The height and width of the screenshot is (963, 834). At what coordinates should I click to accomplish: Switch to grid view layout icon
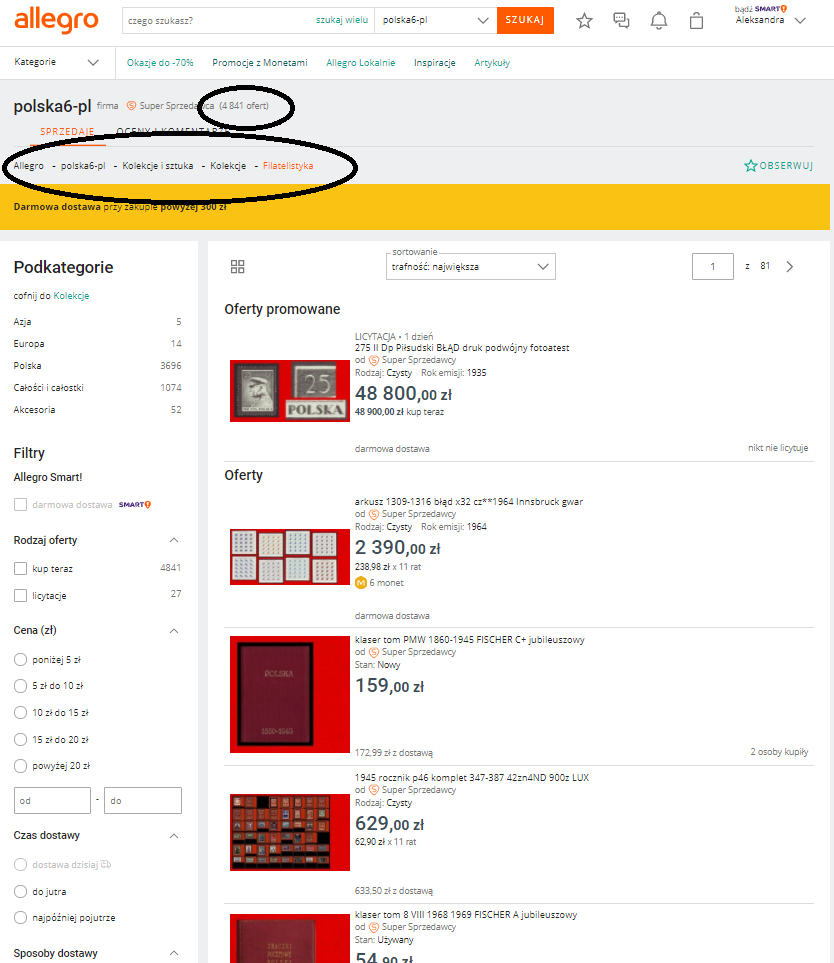click(237, 267)
